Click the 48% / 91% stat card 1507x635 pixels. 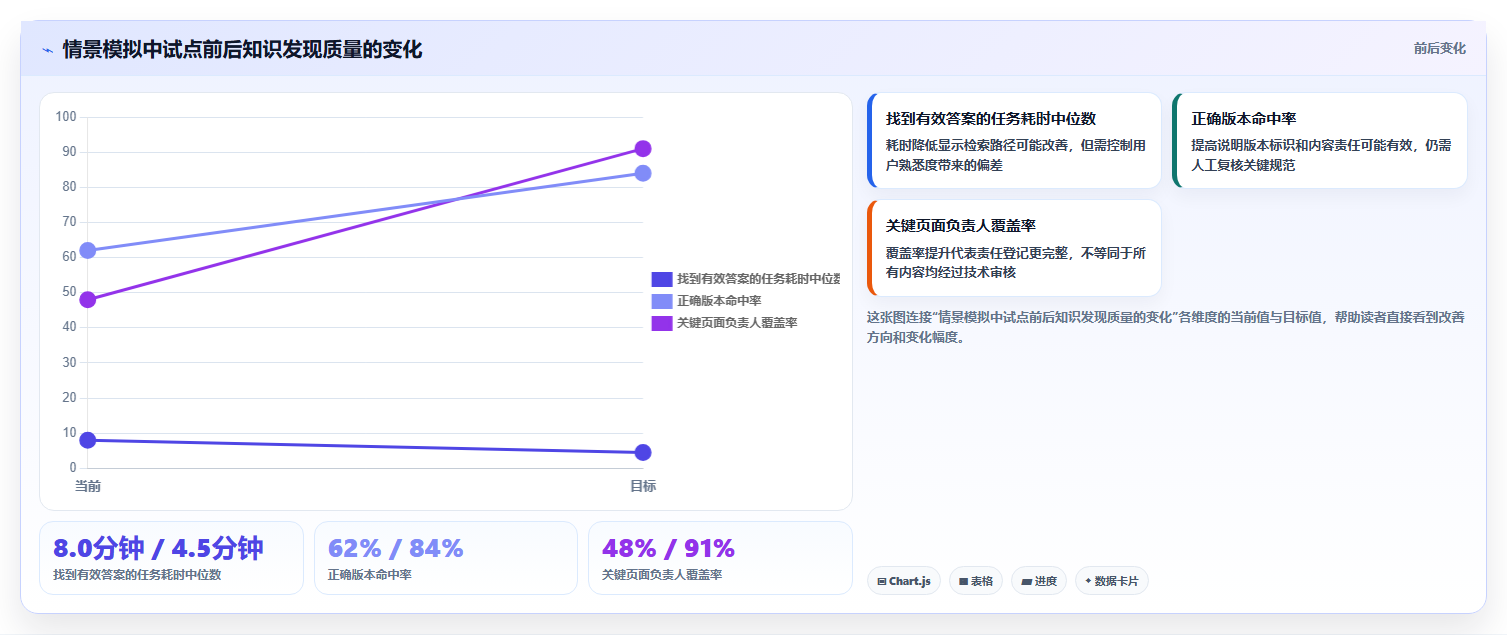(x=720, y=558)
